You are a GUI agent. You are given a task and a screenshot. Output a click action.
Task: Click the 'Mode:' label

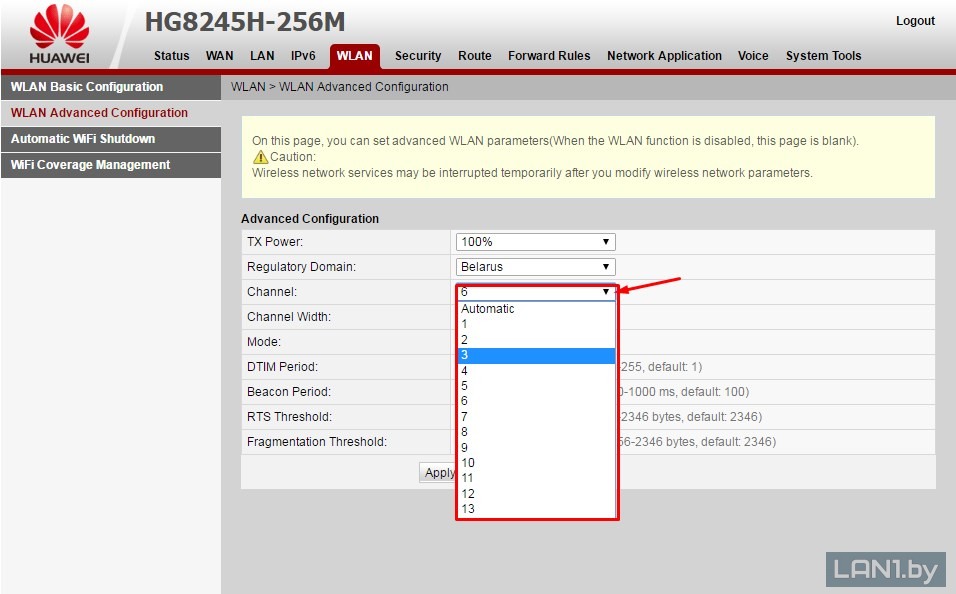click(264, 342)
